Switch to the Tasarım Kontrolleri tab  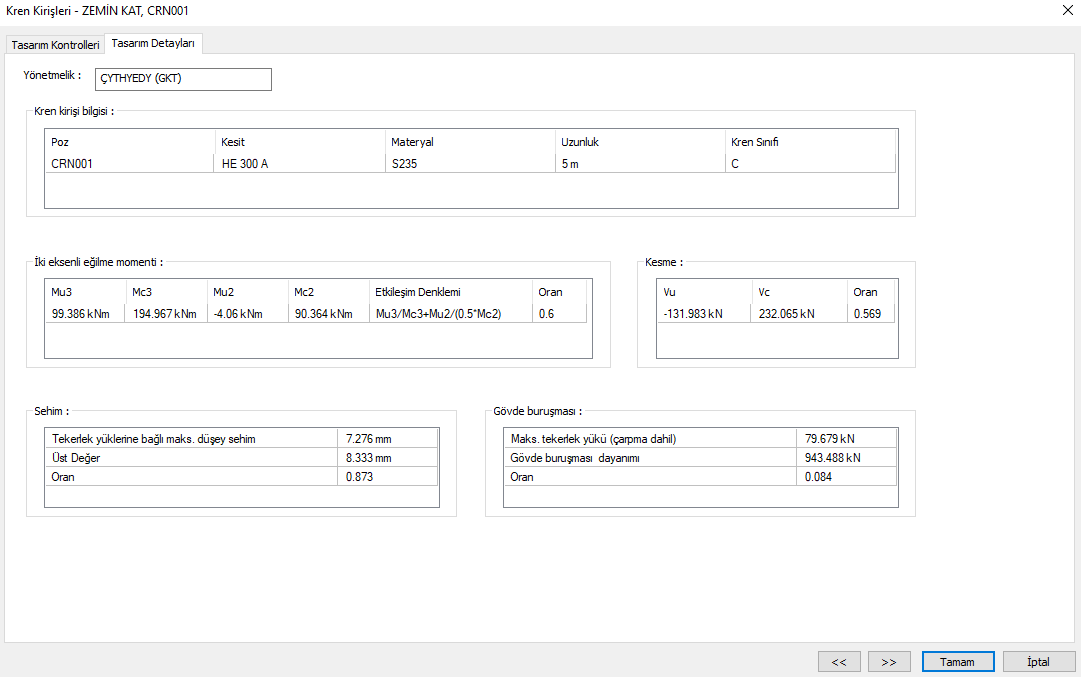pyautogui.click(x=54, y=44)
